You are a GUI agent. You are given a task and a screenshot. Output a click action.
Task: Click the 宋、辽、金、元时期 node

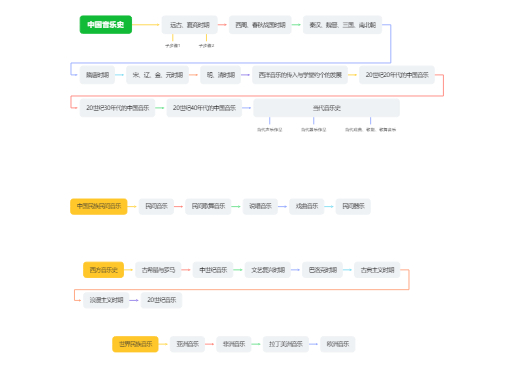pyautogui.click(x=157, y=75)
